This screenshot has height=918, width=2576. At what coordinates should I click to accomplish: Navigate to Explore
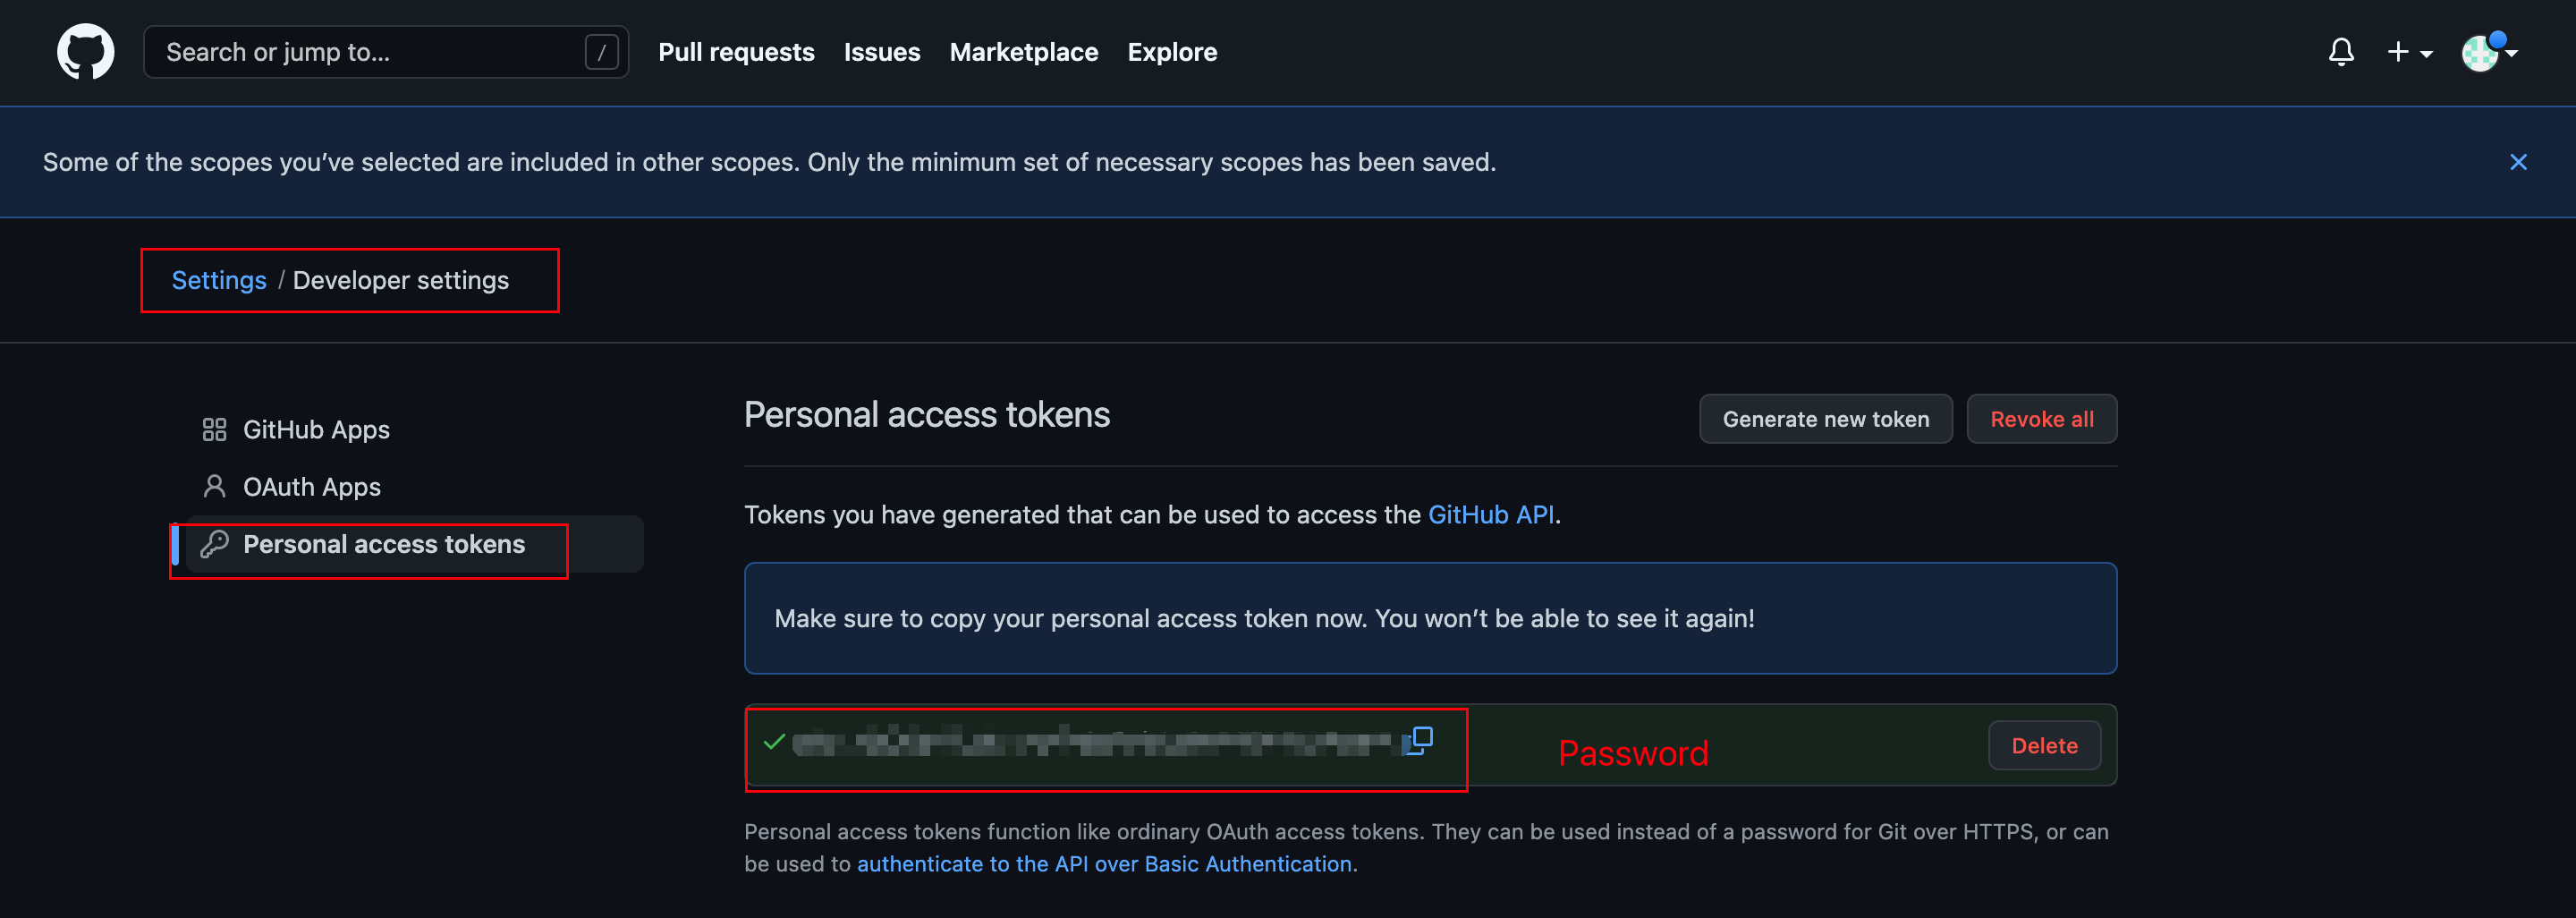(1172, 52)
